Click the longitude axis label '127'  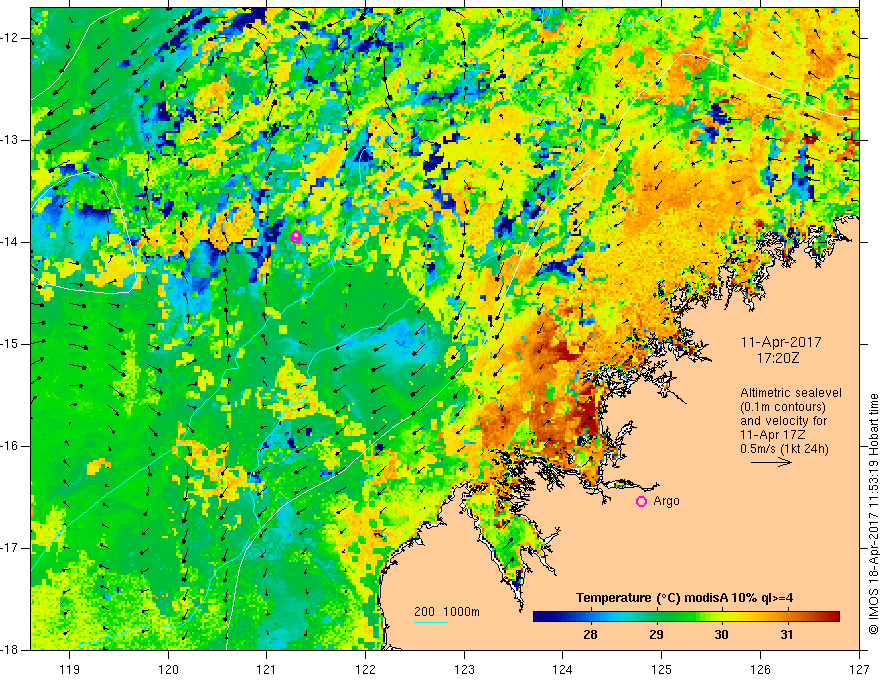click(x=859, y=669)
